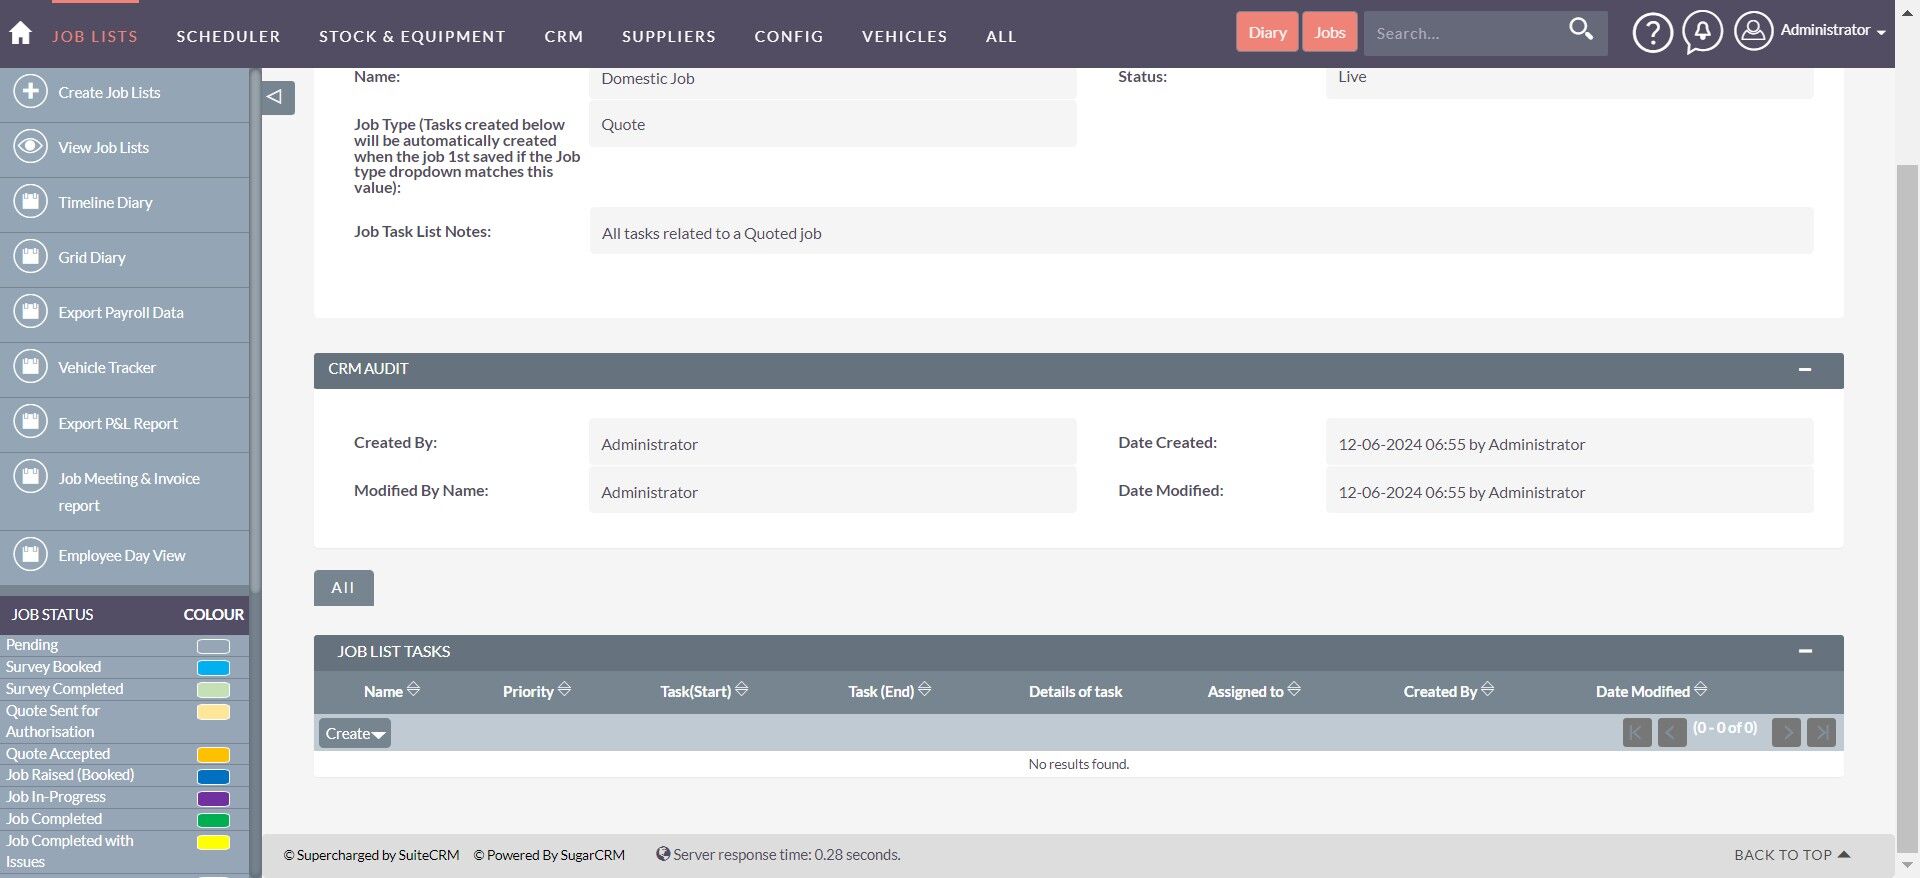Collapse the Job List Tasks panel

click(x=1805, y=651)
